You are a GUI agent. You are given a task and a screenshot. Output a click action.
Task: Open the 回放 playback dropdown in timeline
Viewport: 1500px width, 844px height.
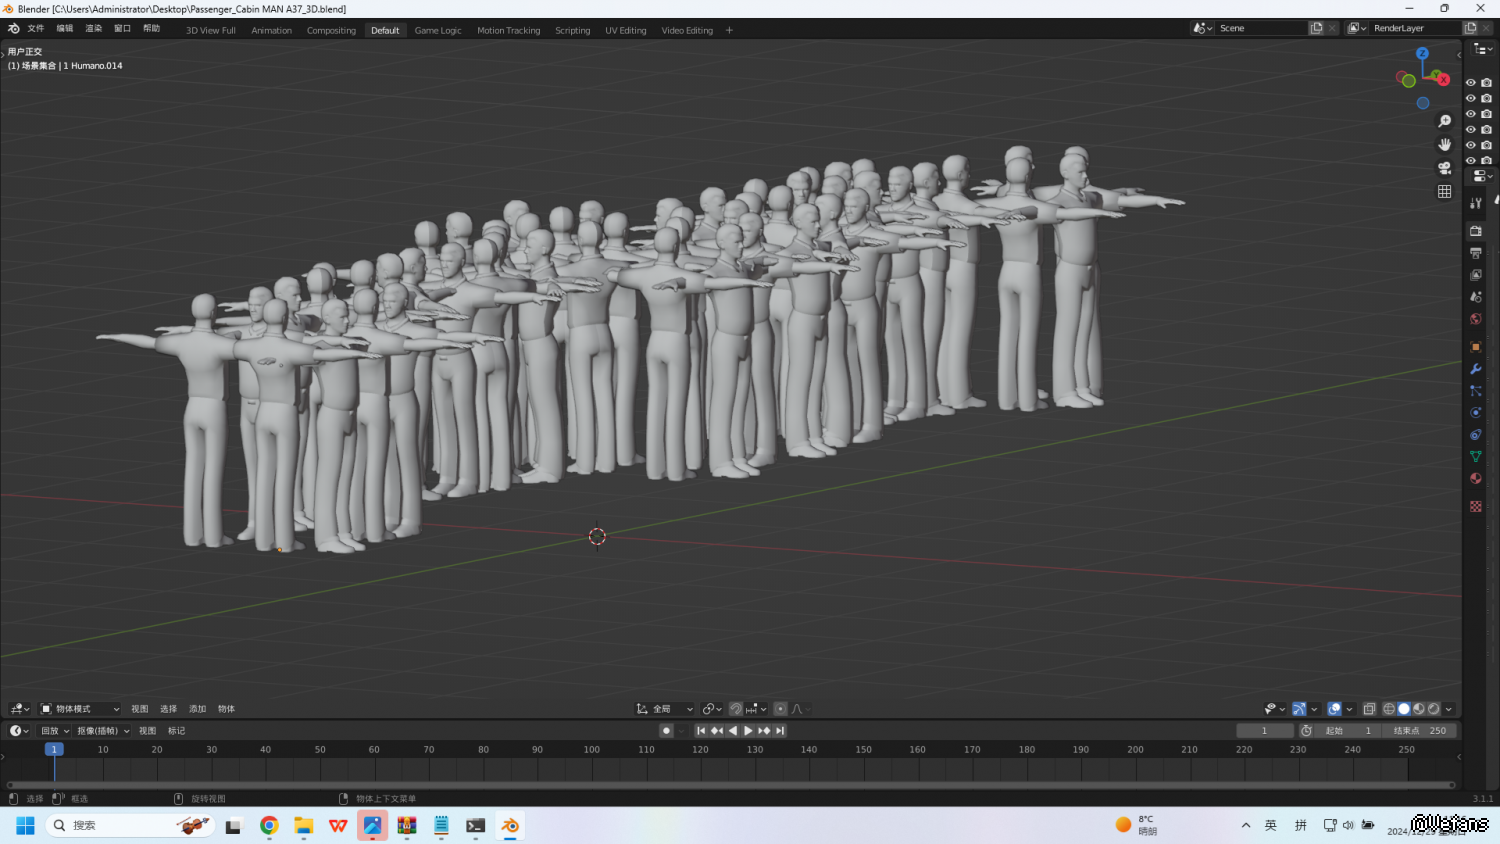click(x=55, y=731)
